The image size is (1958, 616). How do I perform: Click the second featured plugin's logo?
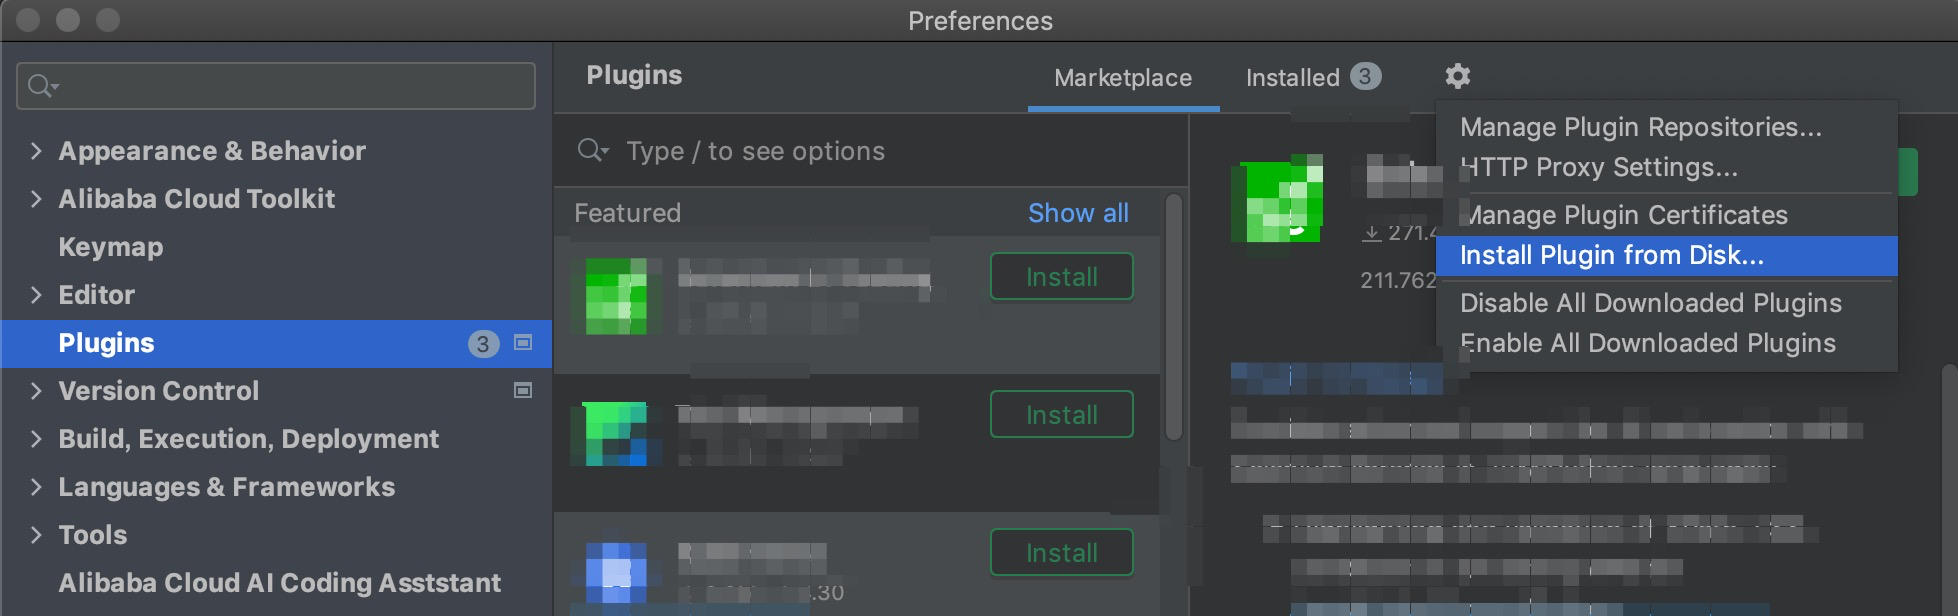click(615, 433)
